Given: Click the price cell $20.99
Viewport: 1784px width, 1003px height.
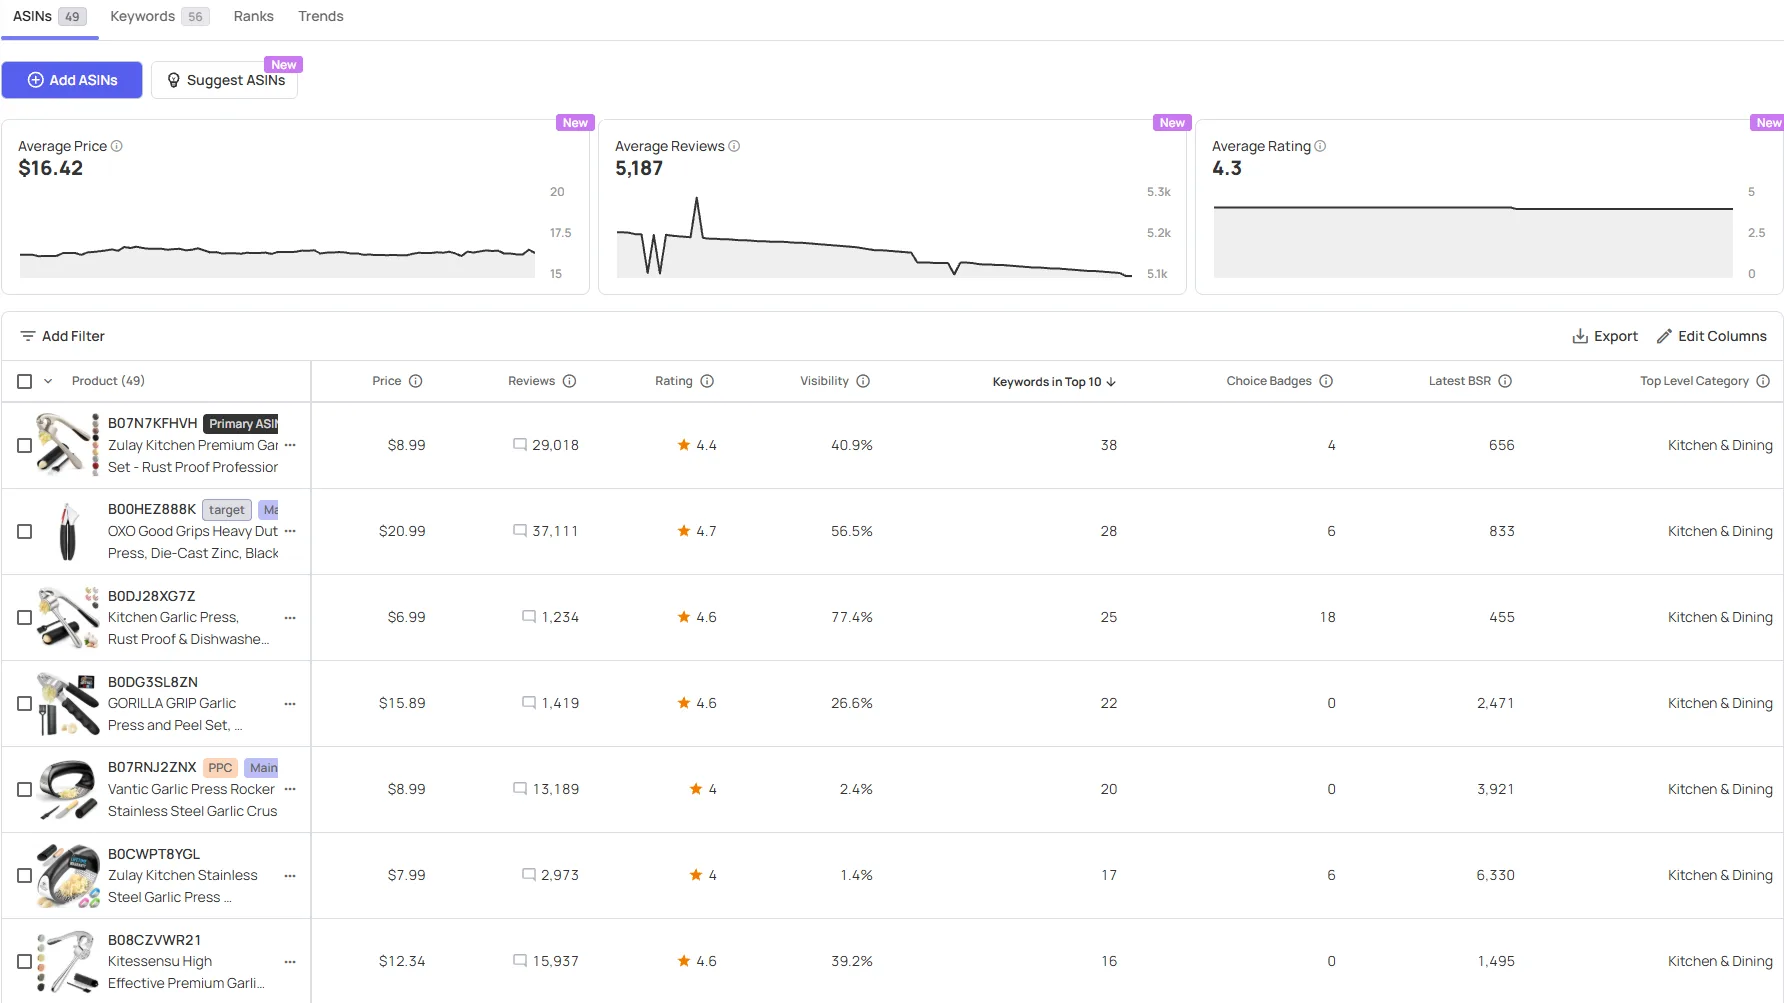Looking at the screenshot, I should tap(402, 531).
